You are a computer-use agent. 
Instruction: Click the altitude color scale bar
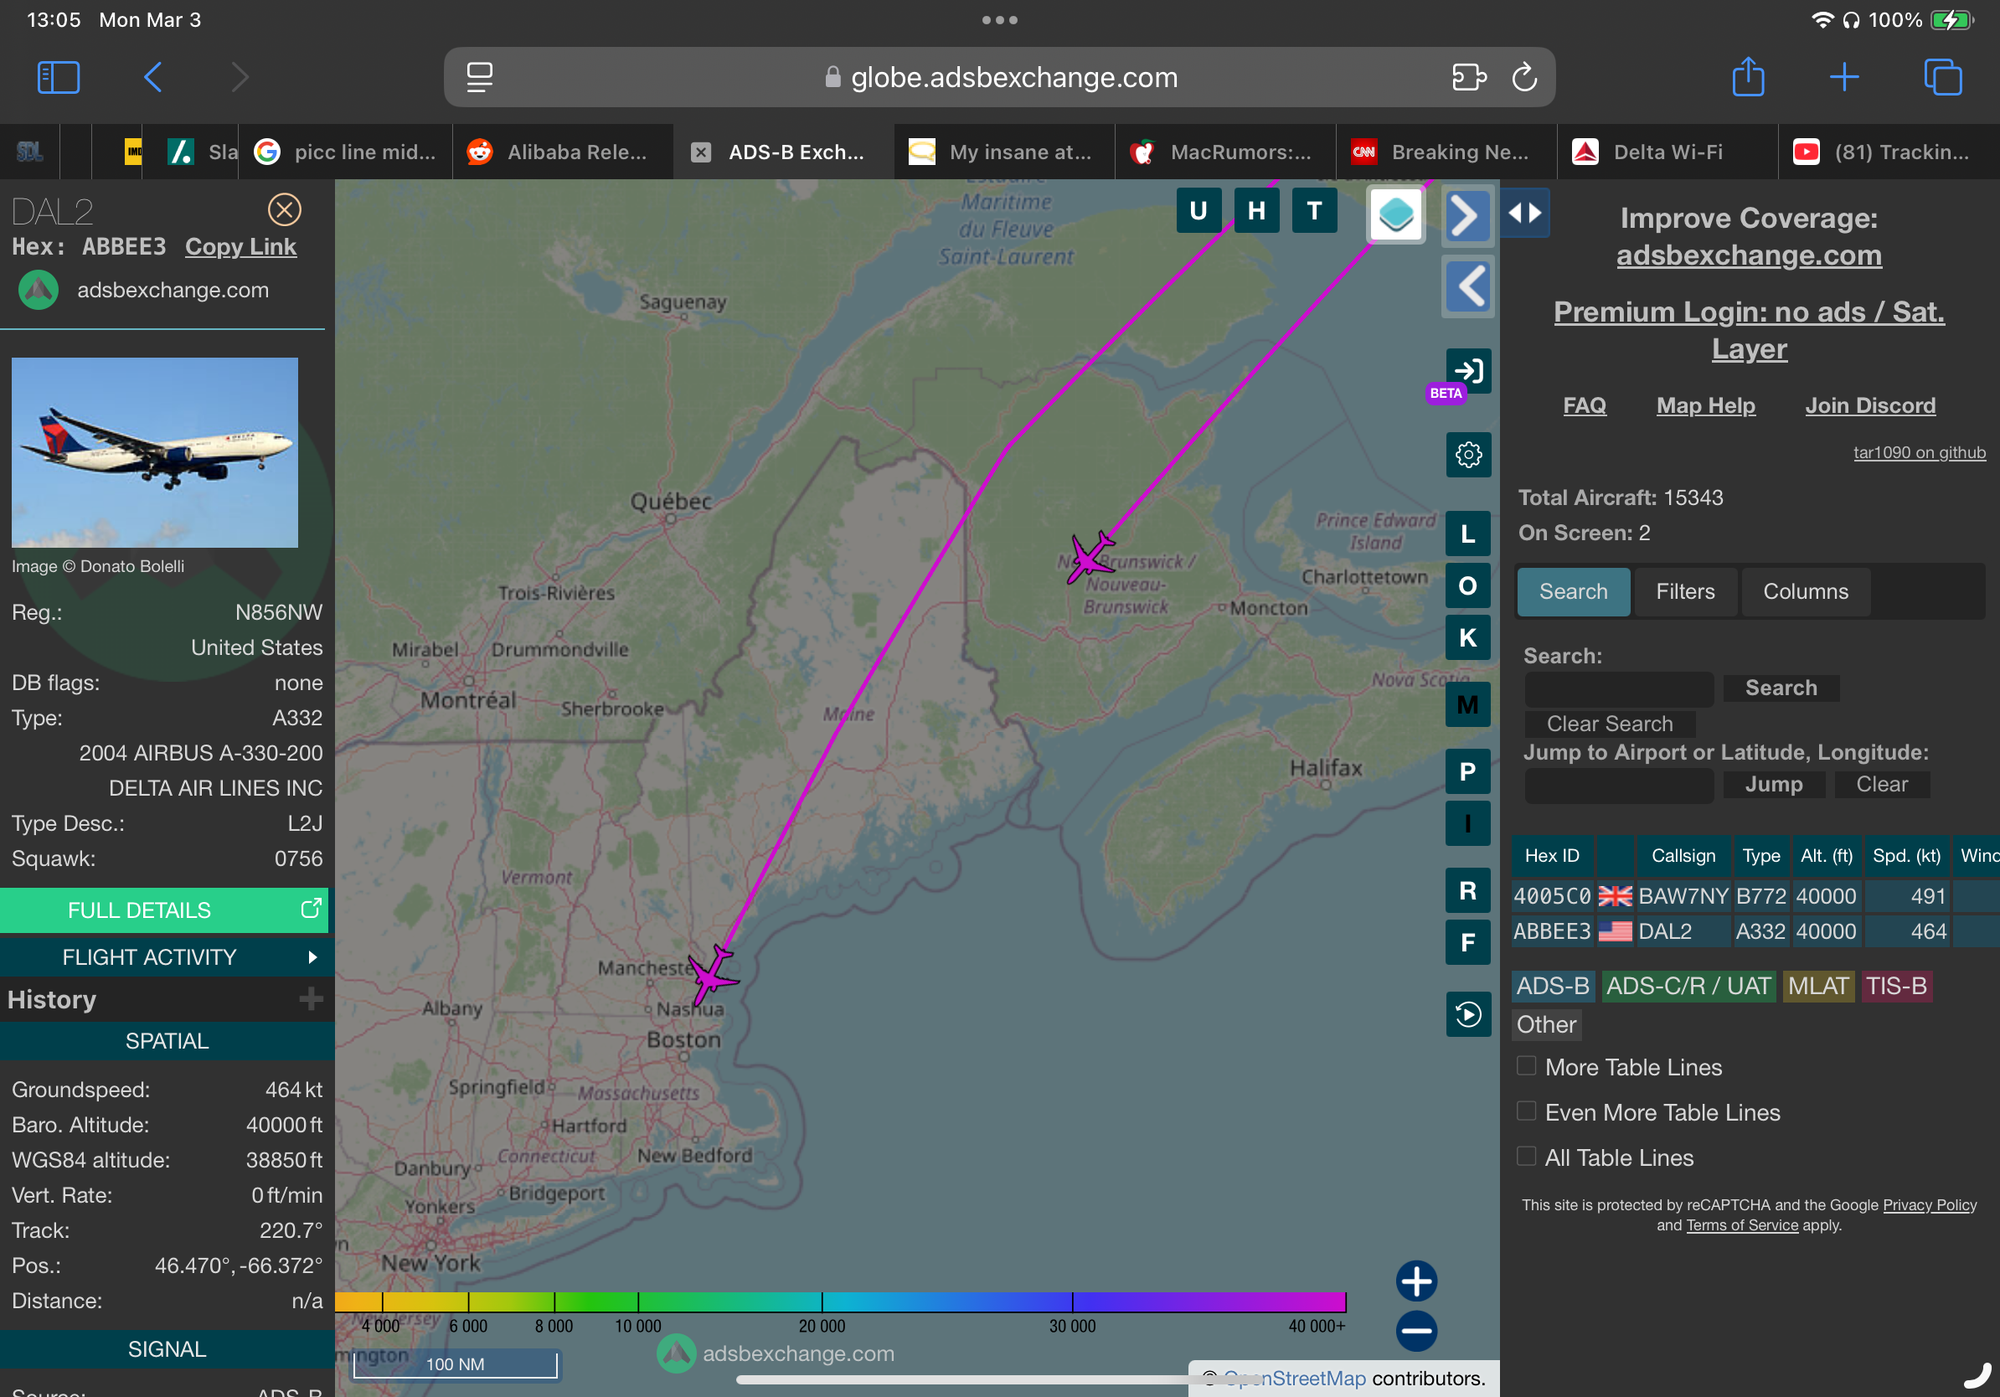point(840,1301)
